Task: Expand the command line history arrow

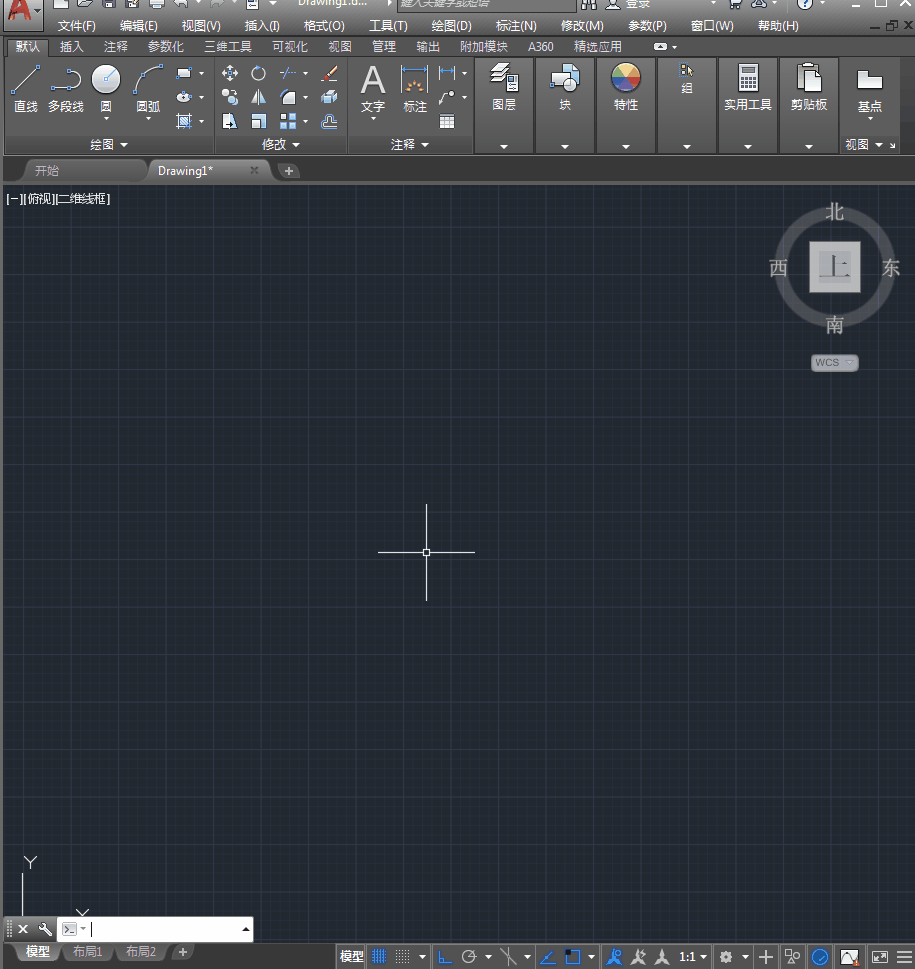Action: (x=246, y=929)
